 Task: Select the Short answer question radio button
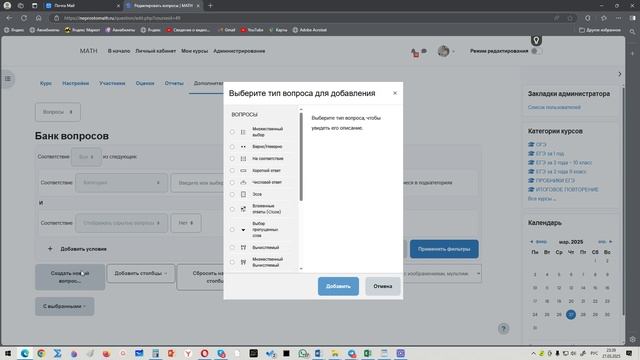[232, 171]
